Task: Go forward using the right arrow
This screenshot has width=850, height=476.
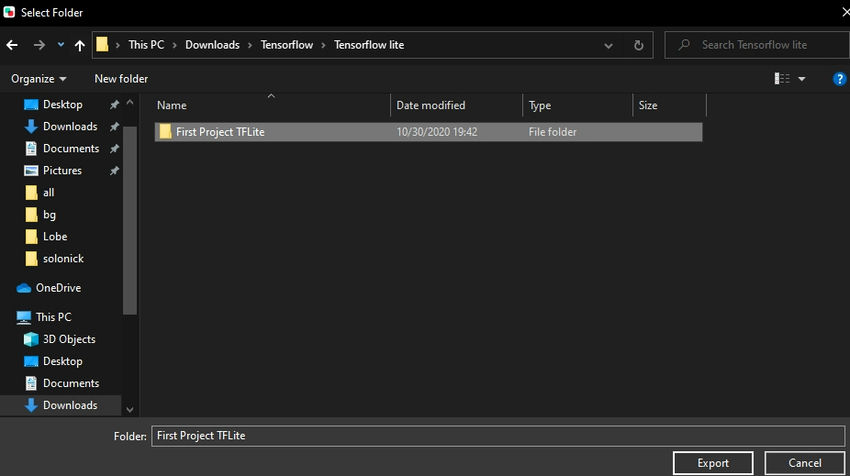Action: 39,45
